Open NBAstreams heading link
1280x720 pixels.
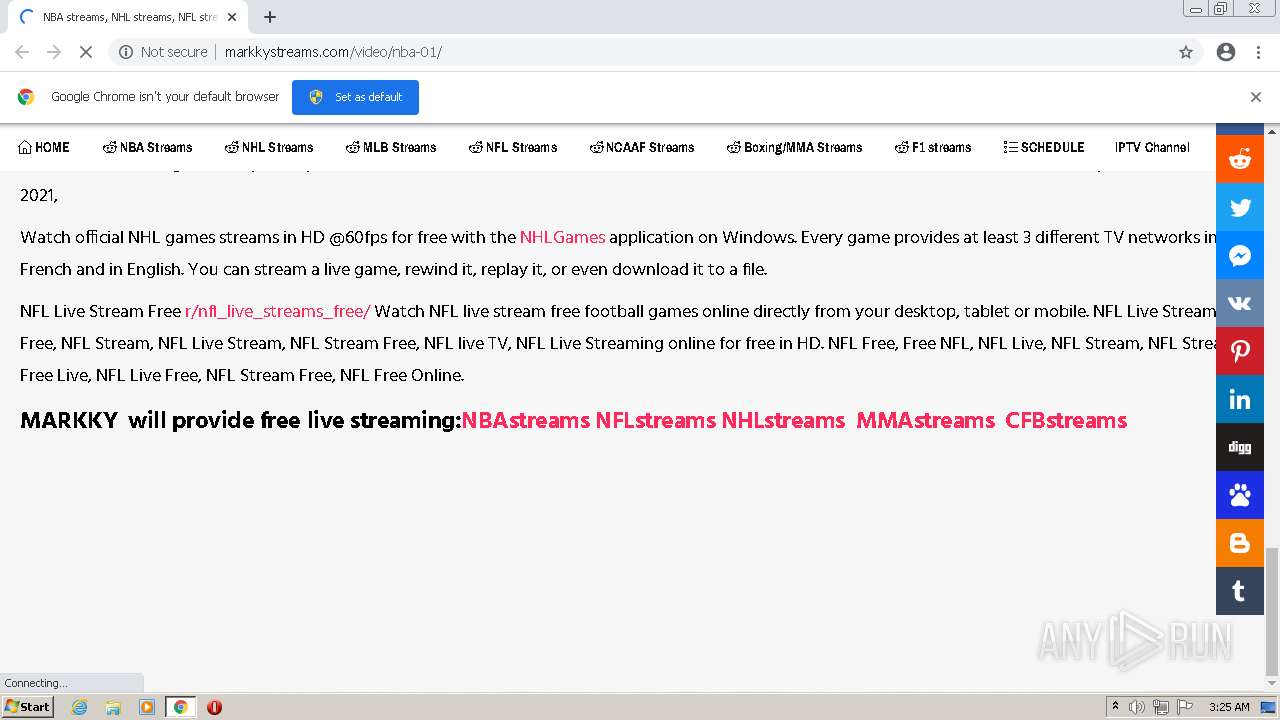pos(525,420)
